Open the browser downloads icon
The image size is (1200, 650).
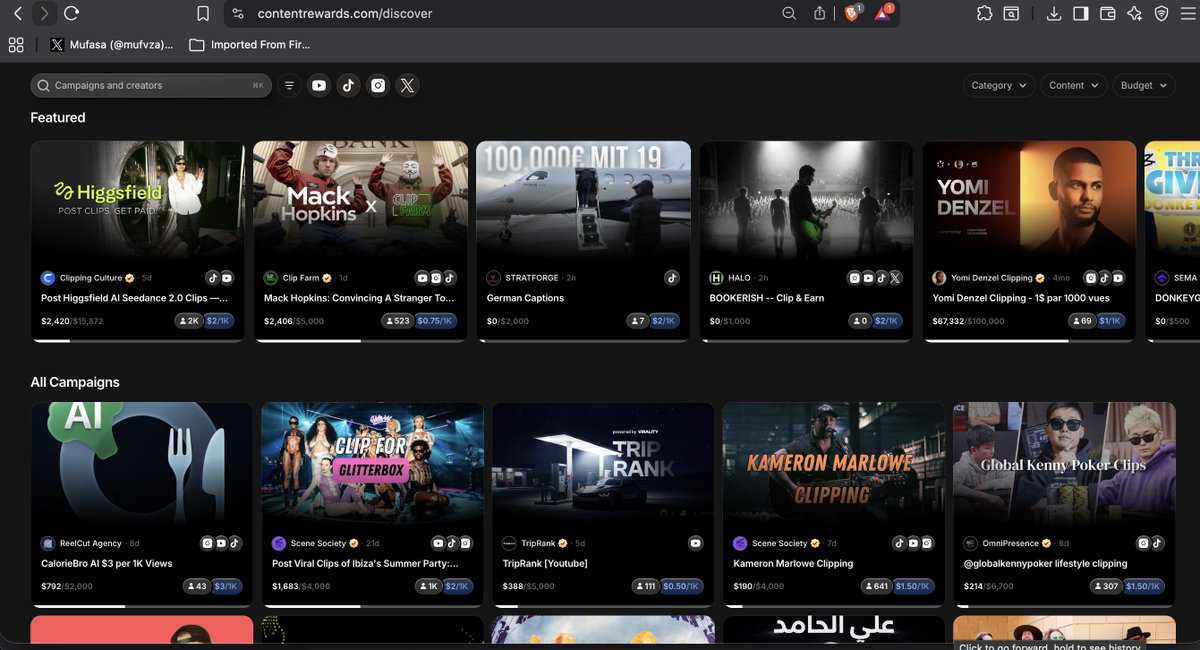tap(1053, 14)
